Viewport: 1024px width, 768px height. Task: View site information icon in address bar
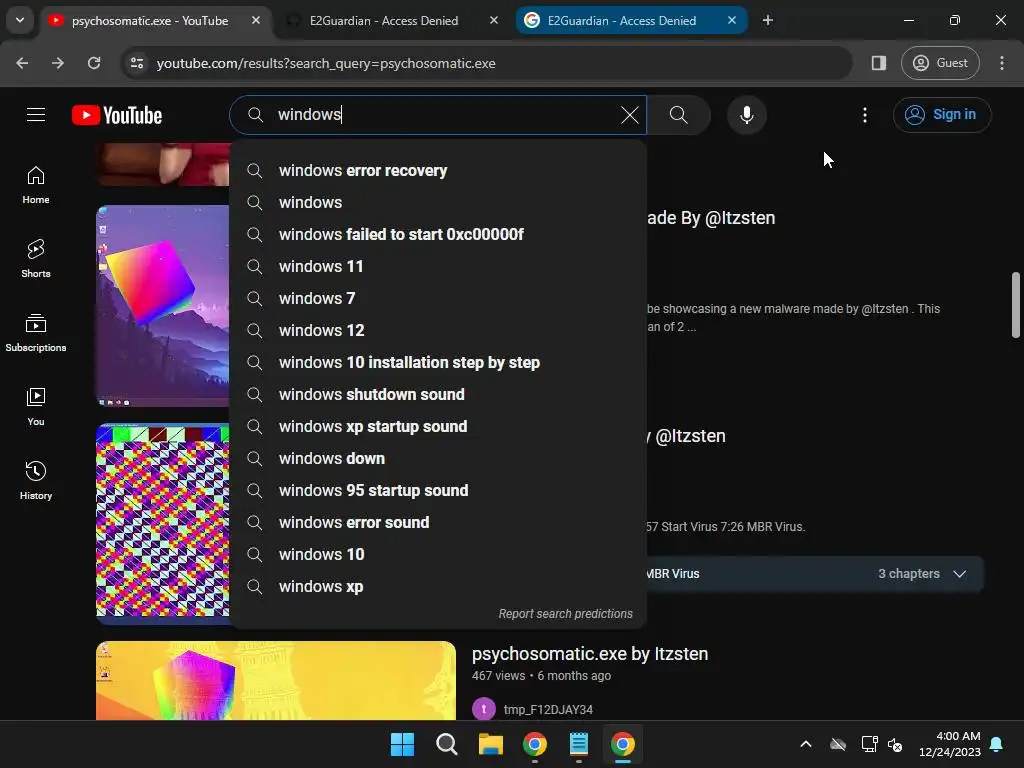point(137,63)
